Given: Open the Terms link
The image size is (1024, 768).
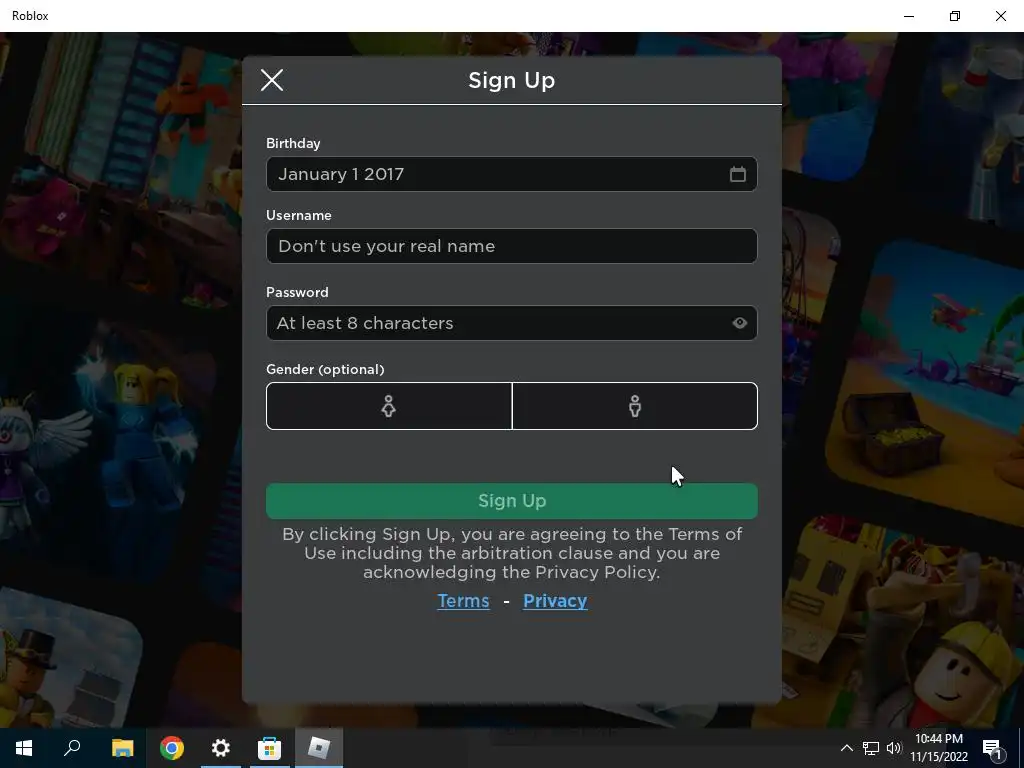Looking at the screenshot, I should click(463, 601).
